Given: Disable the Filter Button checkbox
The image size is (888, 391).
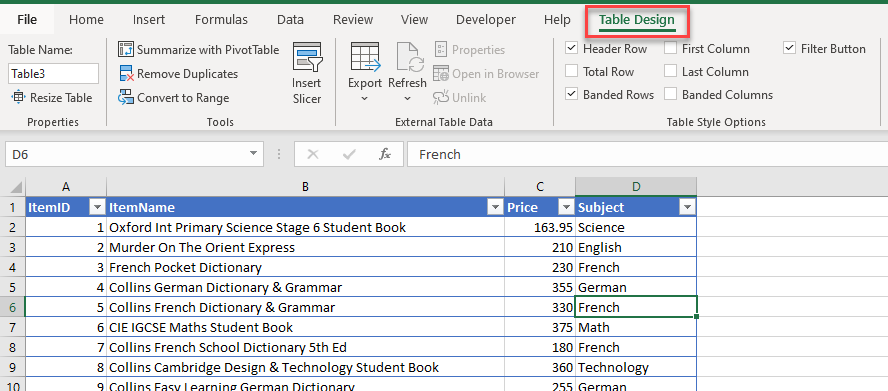Looking at the screenshot, I should pyautogui.click(x=789, y=49).
